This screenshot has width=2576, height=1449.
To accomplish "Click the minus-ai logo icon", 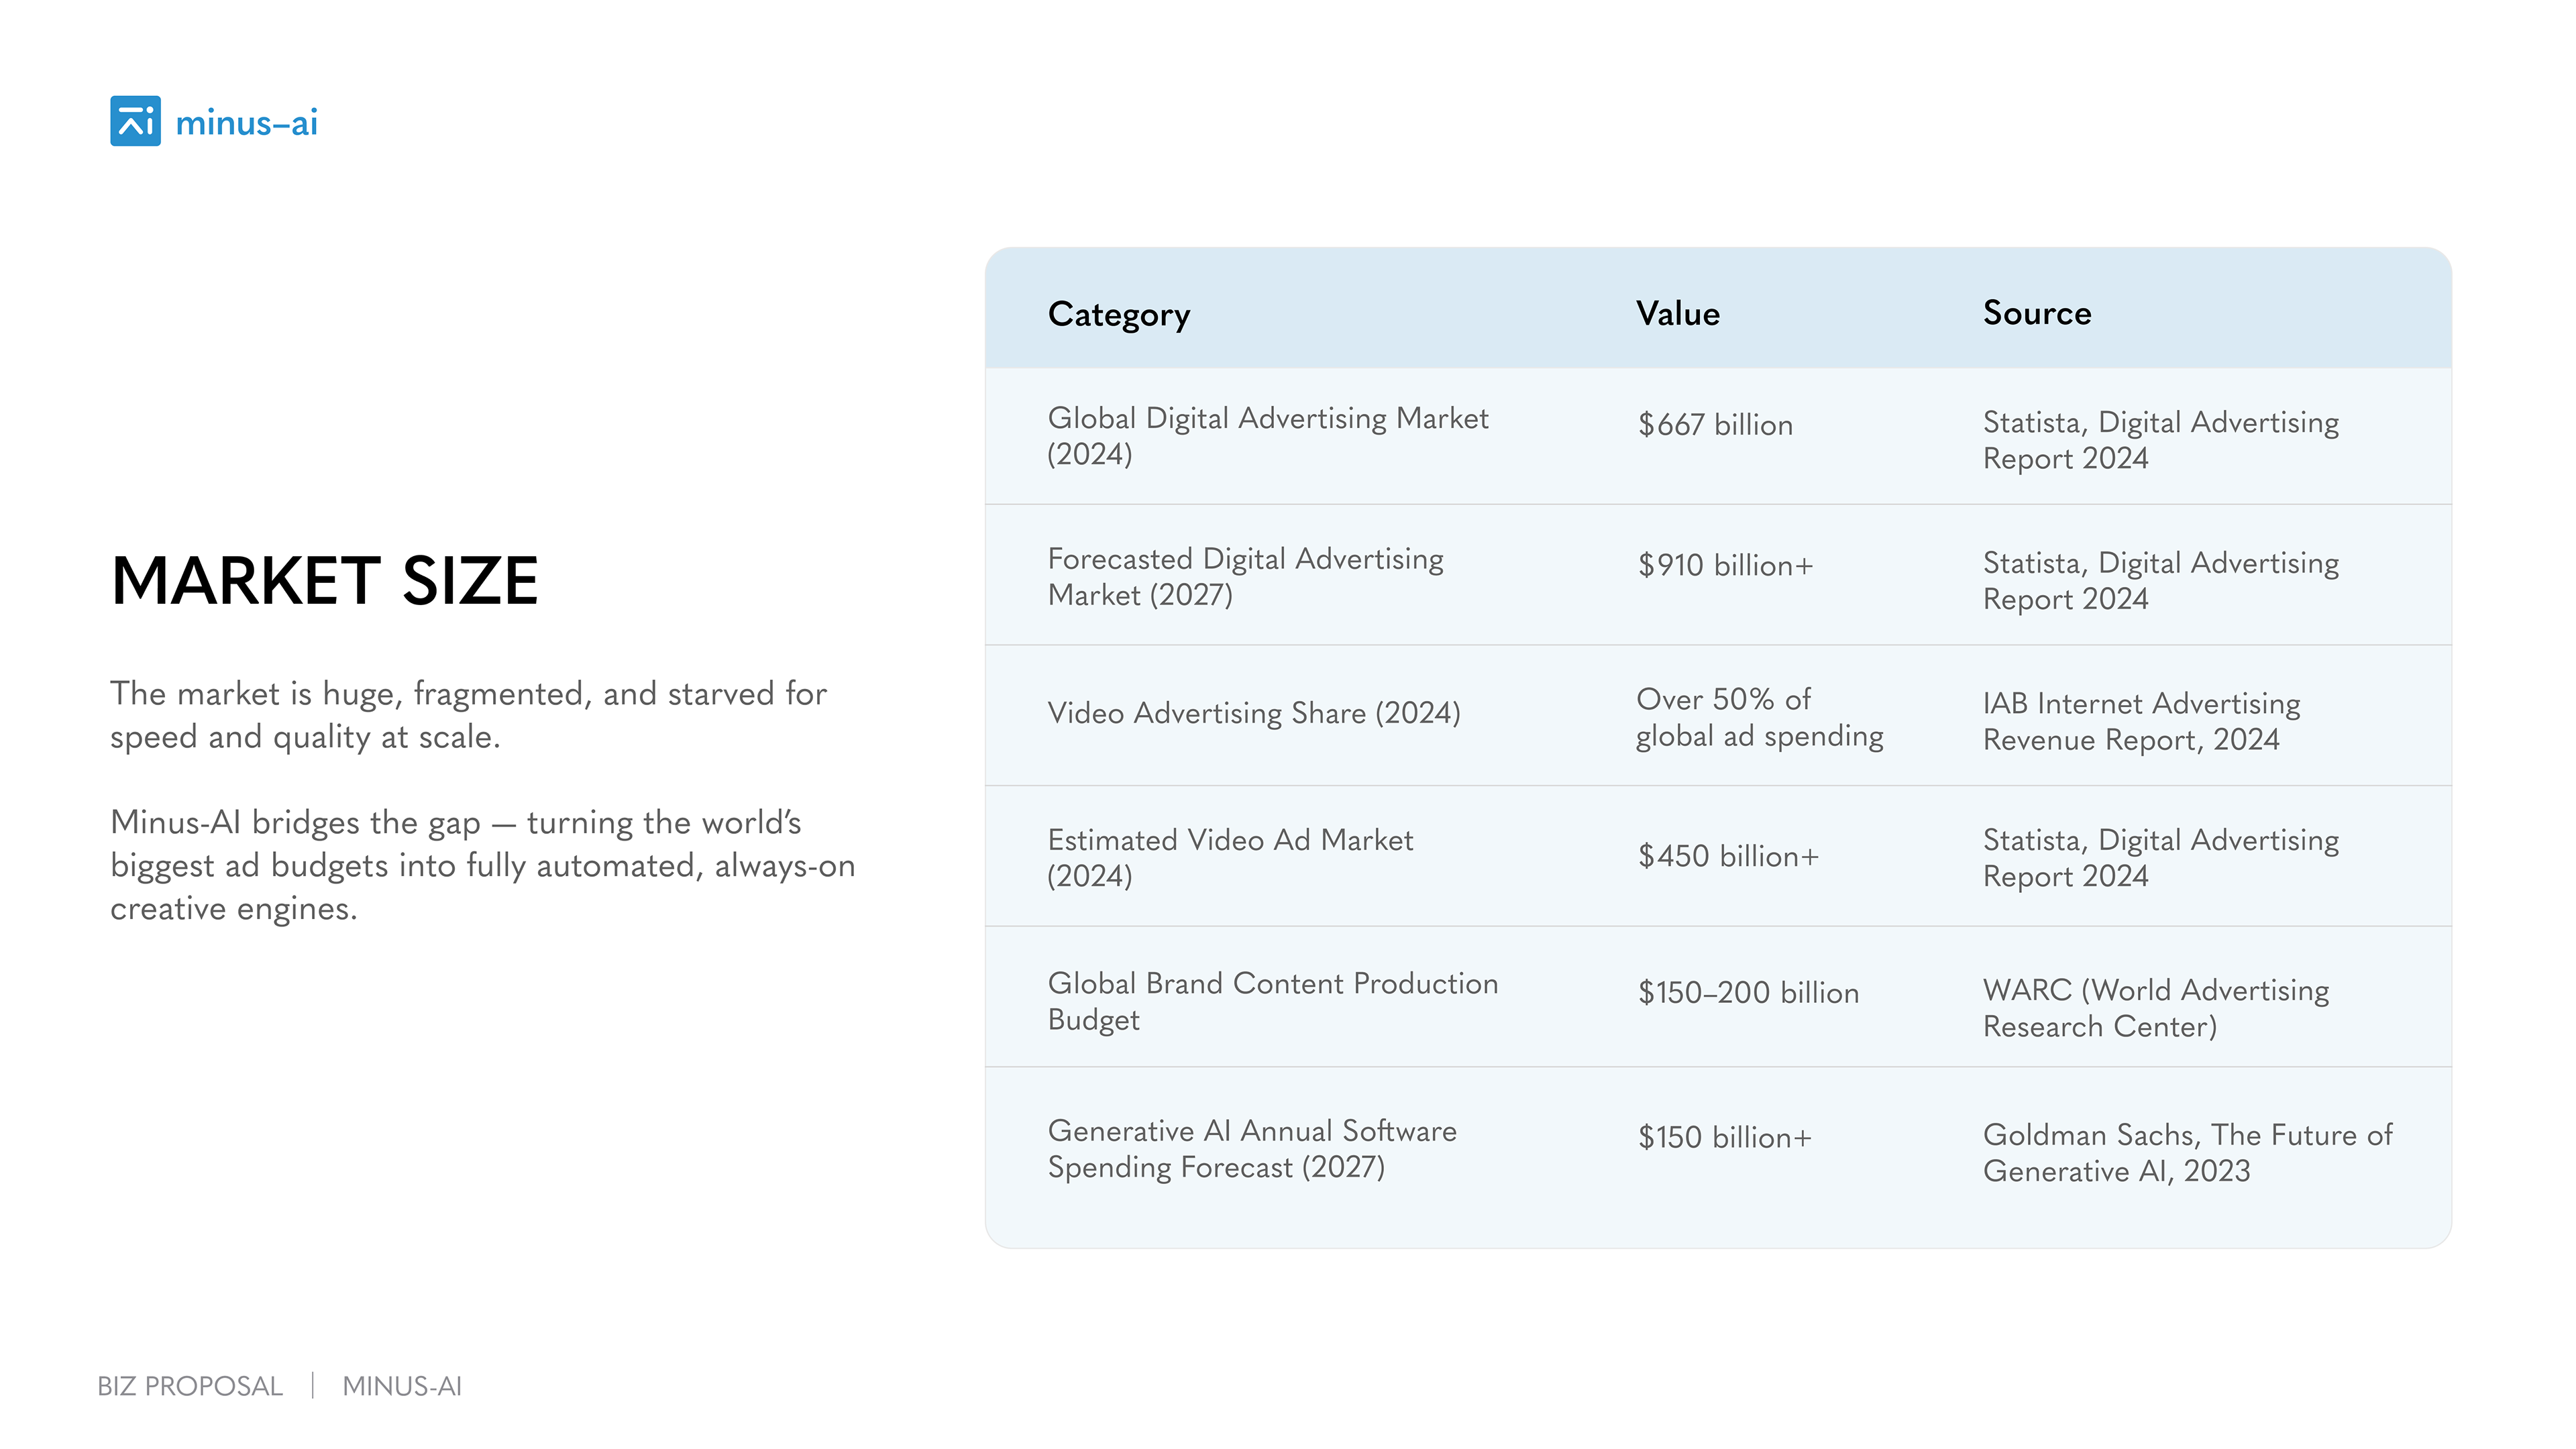I will click(135, 121).
